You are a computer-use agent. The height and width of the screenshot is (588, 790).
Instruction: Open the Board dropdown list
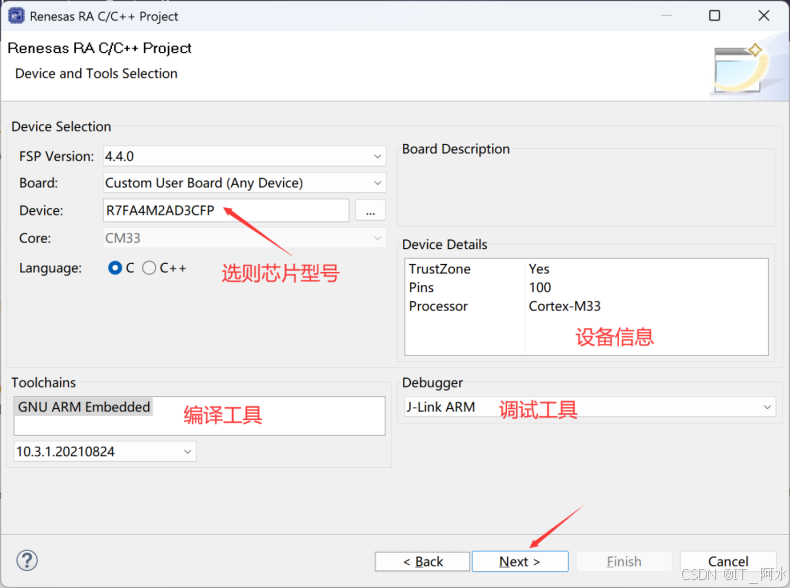click(244, 183)
